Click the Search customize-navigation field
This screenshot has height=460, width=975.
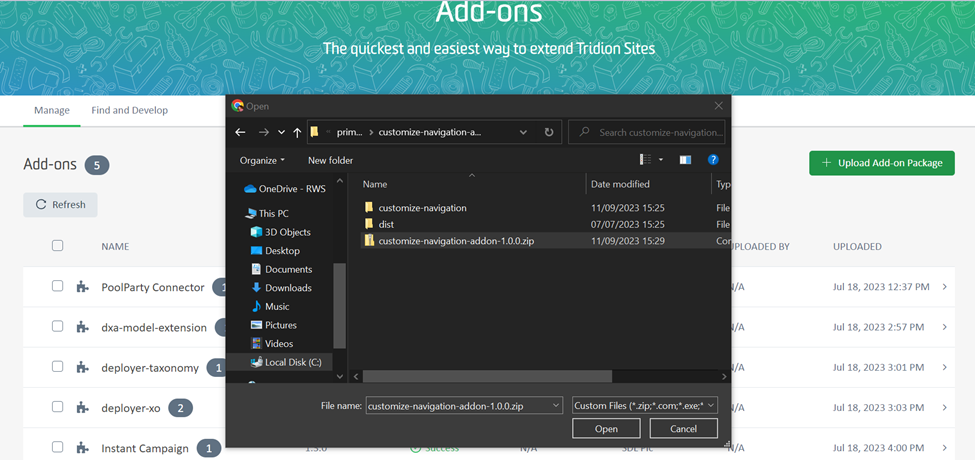pos(647,132)
